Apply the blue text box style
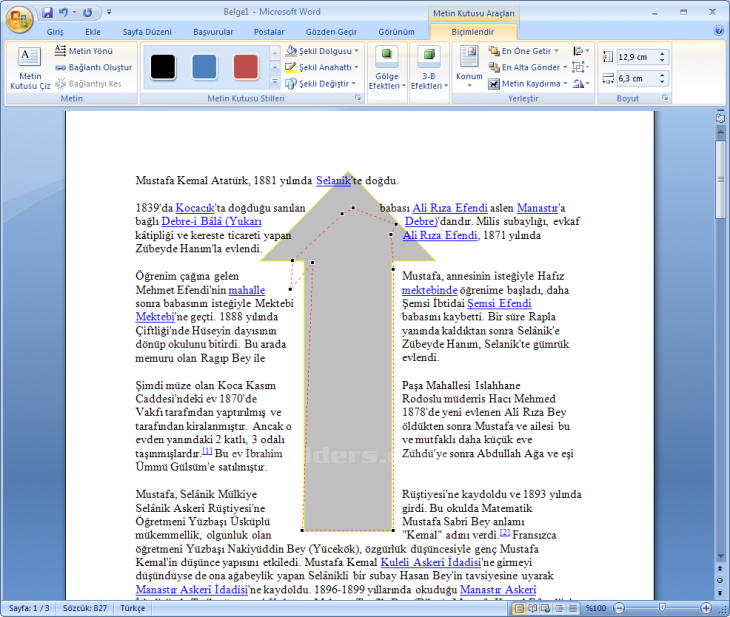 pos(204,67)
